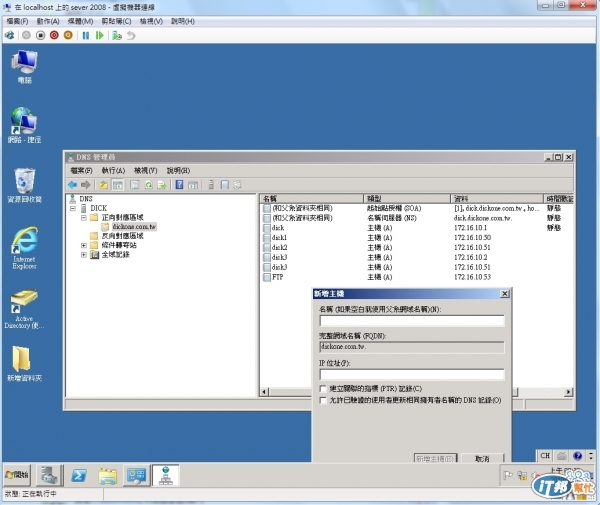Click the VM Turn Off (black square) icon
Image resolution: width=600 pixels, height=505 pixels.
pyautogui.click(x=40, y=36)
